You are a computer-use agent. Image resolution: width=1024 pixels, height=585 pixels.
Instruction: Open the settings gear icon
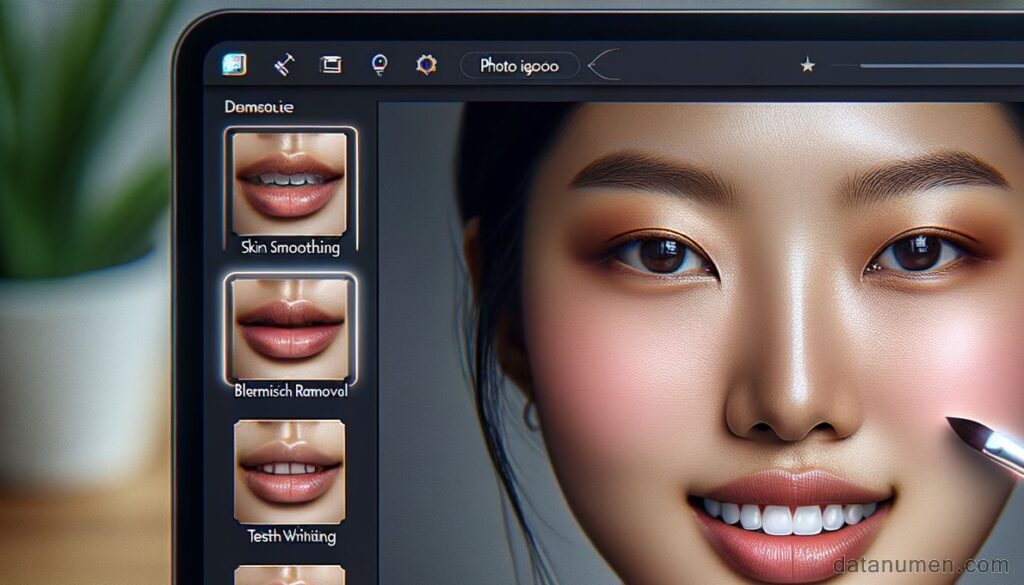[x=426, y=65]
